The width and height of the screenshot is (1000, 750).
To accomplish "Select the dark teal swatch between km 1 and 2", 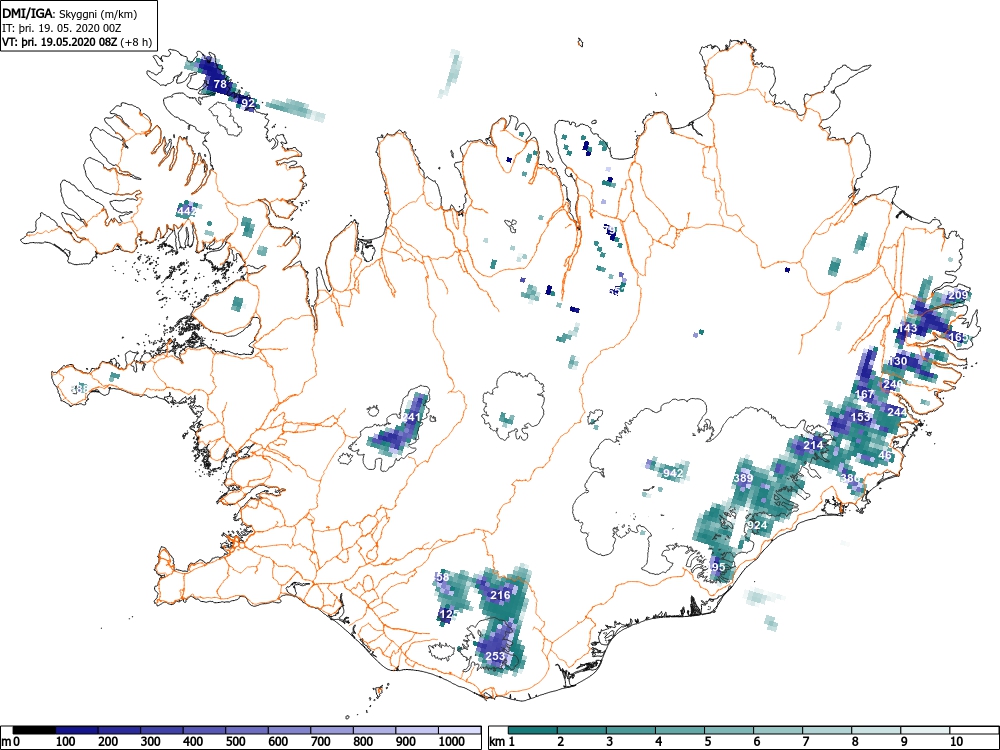I will (533, 730).
